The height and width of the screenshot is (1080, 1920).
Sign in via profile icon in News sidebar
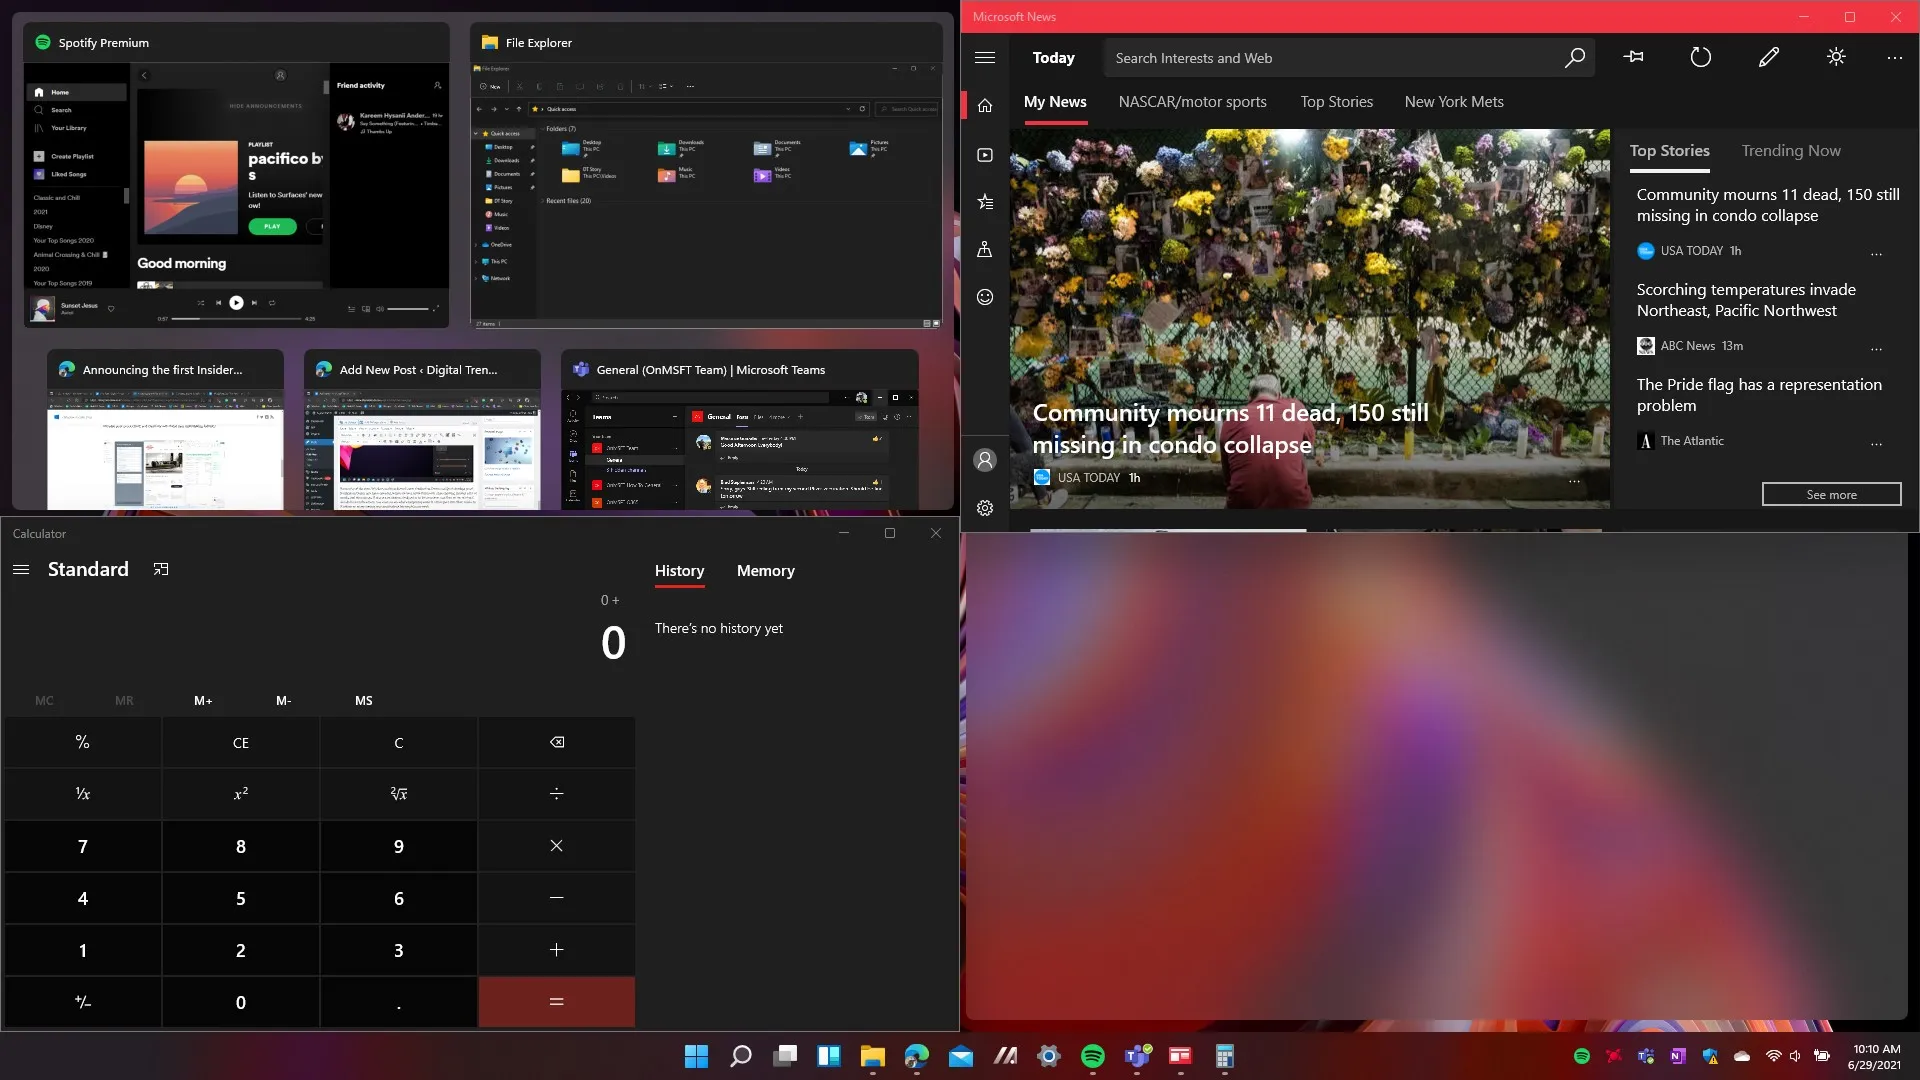tap(985, 460)
